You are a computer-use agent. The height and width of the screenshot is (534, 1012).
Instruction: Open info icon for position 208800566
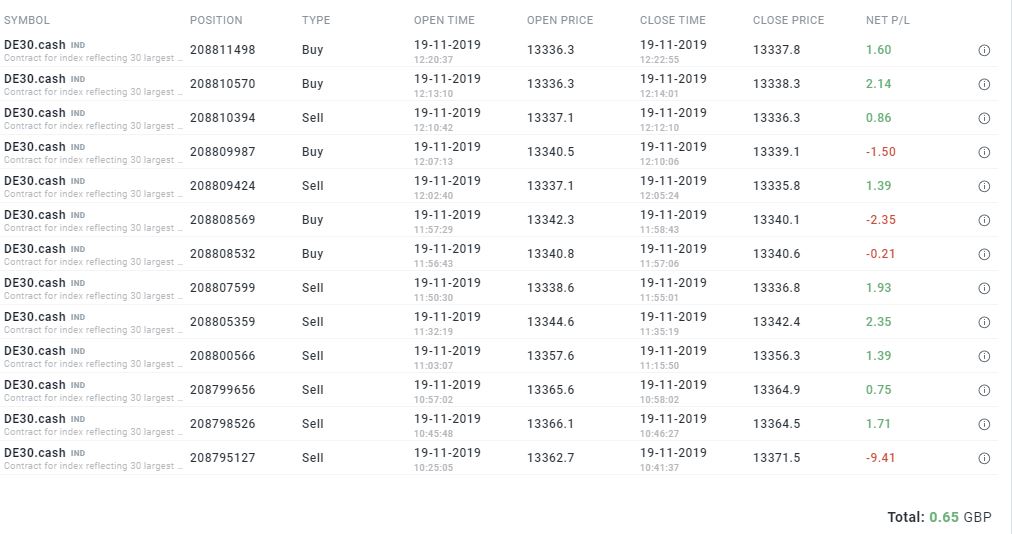pyautogui.click(x=984, y=356)
